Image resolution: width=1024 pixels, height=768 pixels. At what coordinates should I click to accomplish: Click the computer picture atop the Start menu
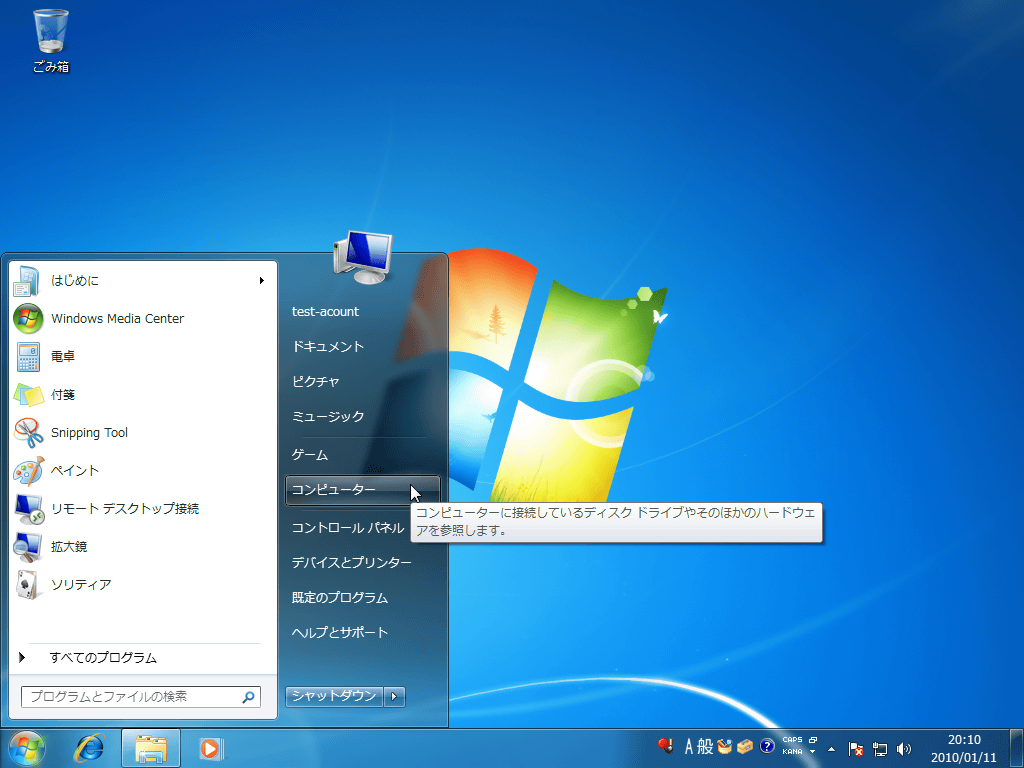363,257
